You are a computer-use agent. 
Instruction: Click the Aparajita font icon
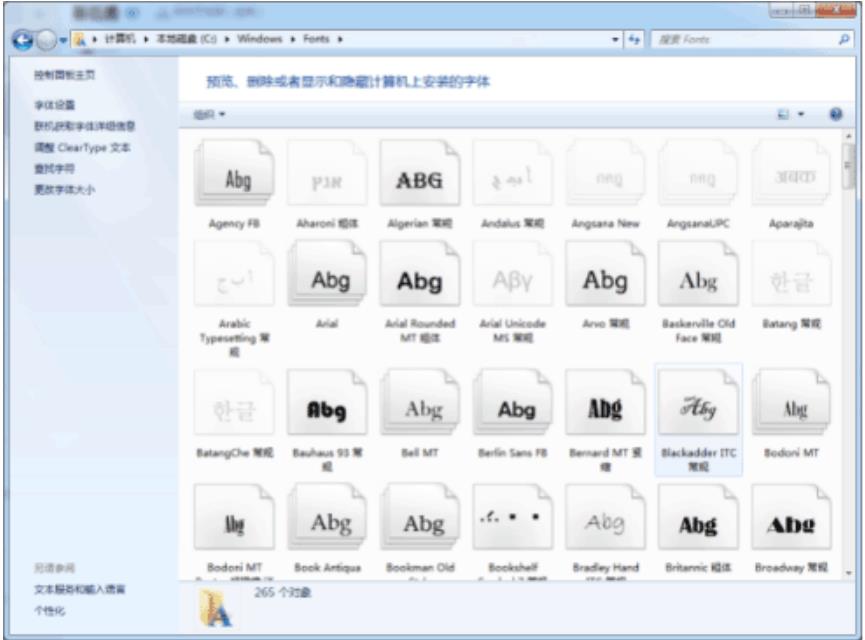coord(792,174)
